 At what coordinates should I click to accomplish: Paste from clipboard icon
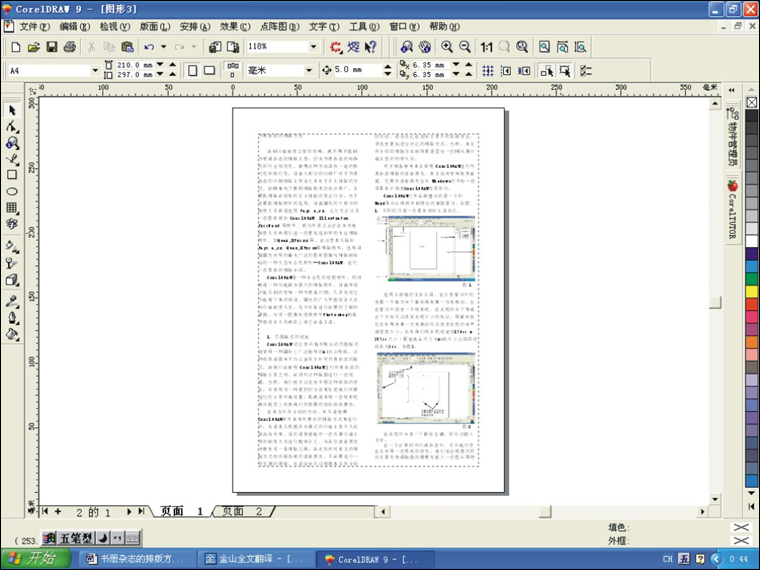(127, 47)
